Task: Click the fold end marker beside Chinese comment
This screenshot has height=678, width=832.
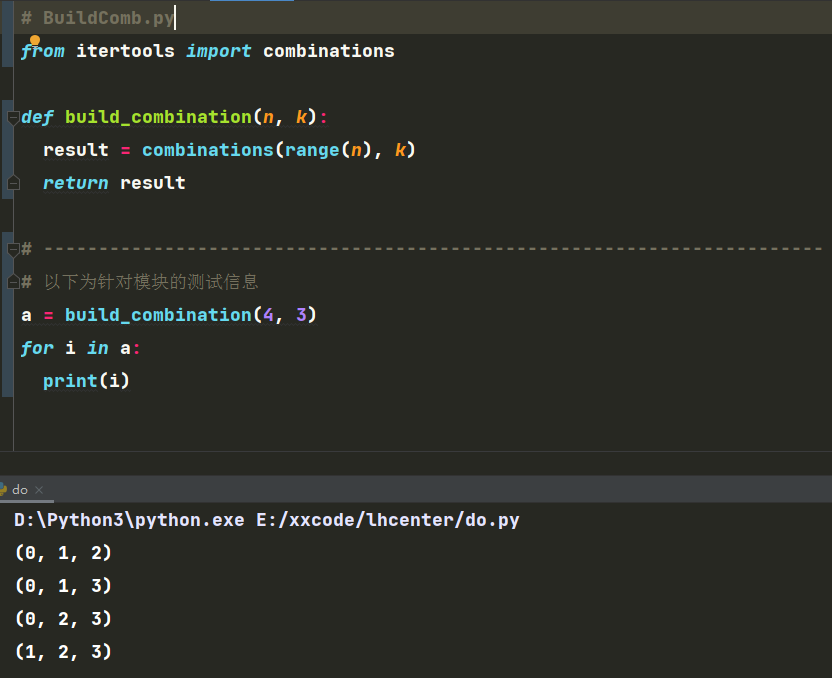Action: click(x=13, y=282)
